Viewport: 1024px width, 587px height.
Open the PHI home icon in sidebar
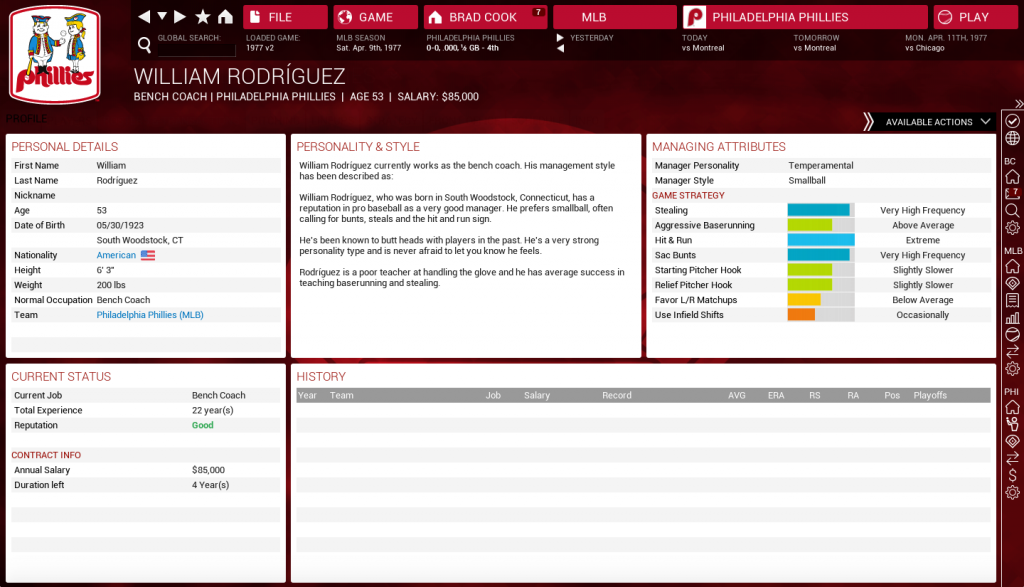tap(1012, 407)
